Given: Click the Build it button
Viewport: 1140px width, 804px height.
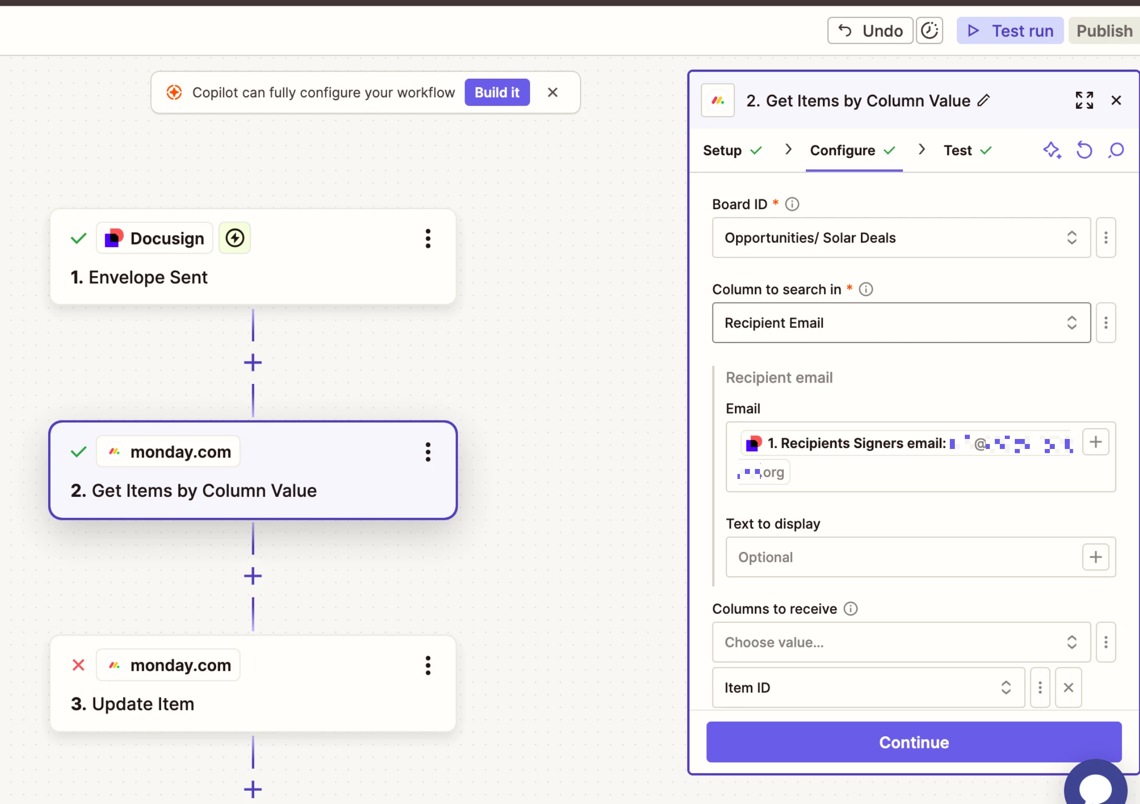Looking at the screenshot, I should (497, 92).
